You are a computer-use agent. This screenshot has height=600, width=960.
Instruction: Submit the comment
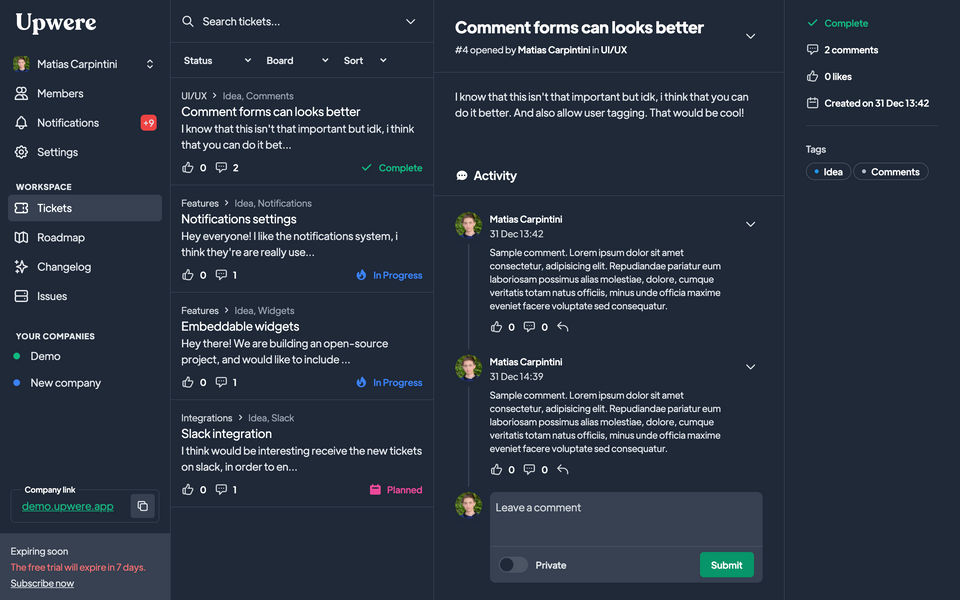tap(726, 565)
